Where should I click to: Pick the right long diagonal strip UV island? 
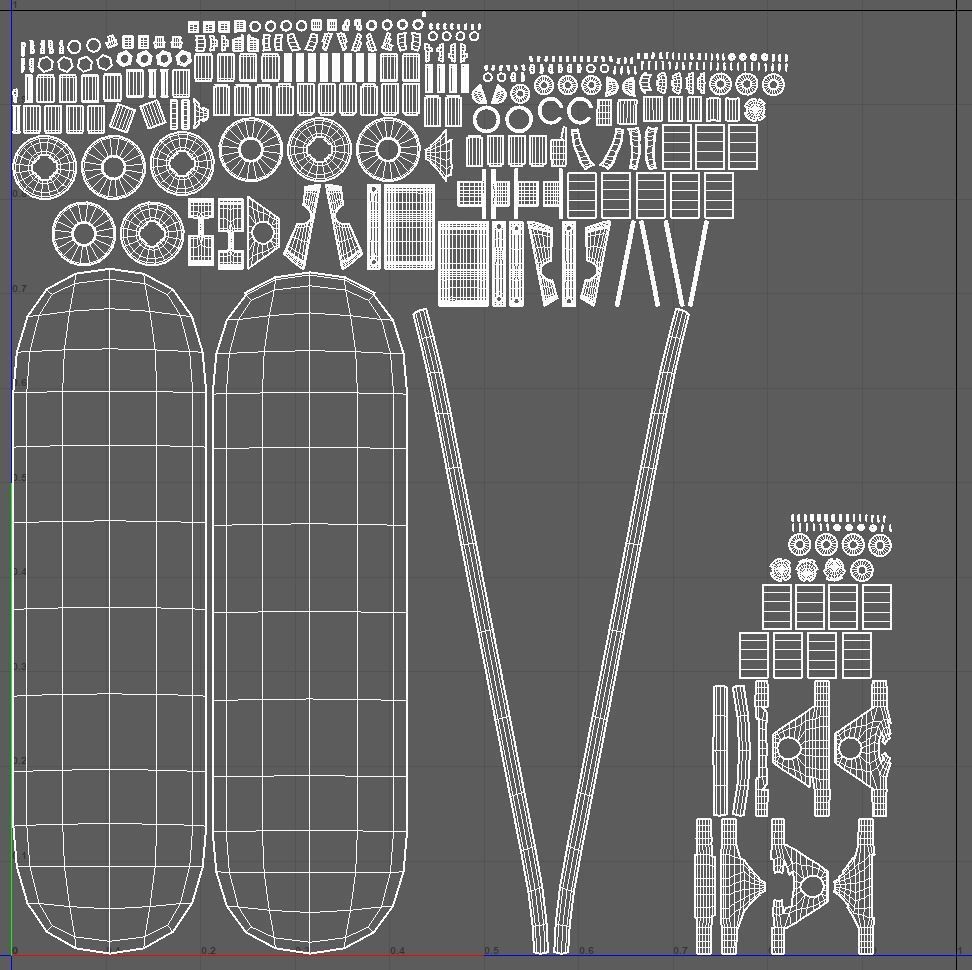point(621,630)
